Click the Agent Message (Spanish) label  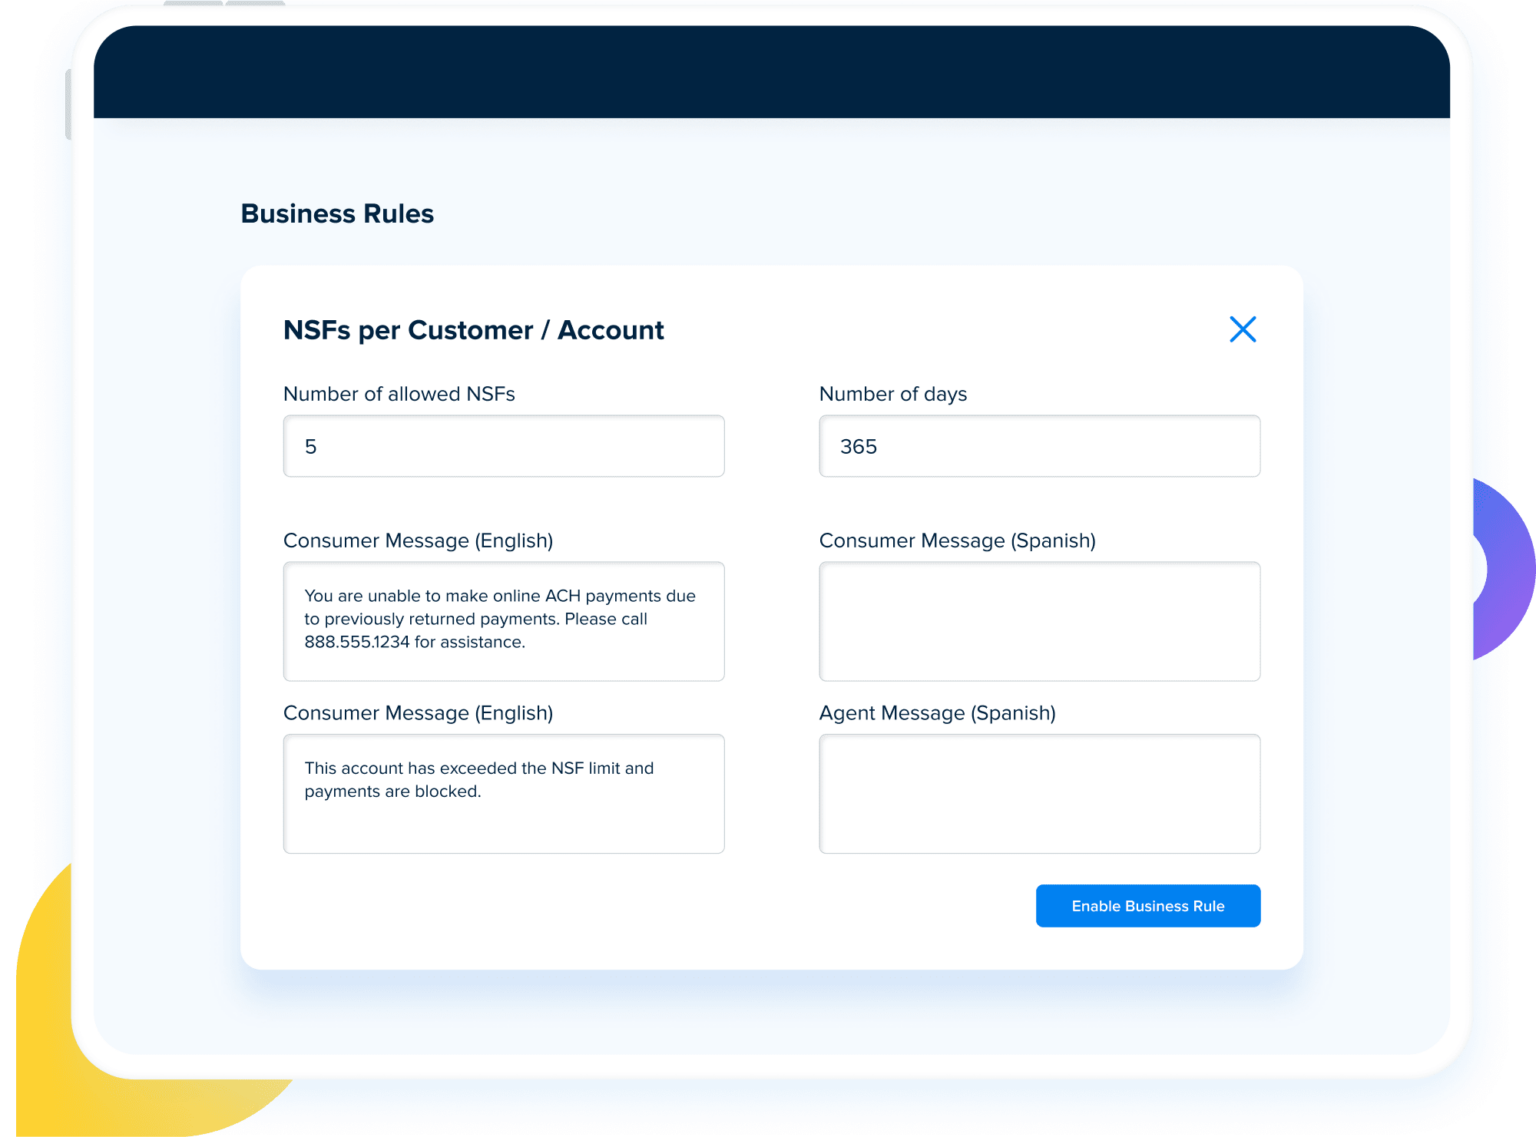(x=937, y=712)
